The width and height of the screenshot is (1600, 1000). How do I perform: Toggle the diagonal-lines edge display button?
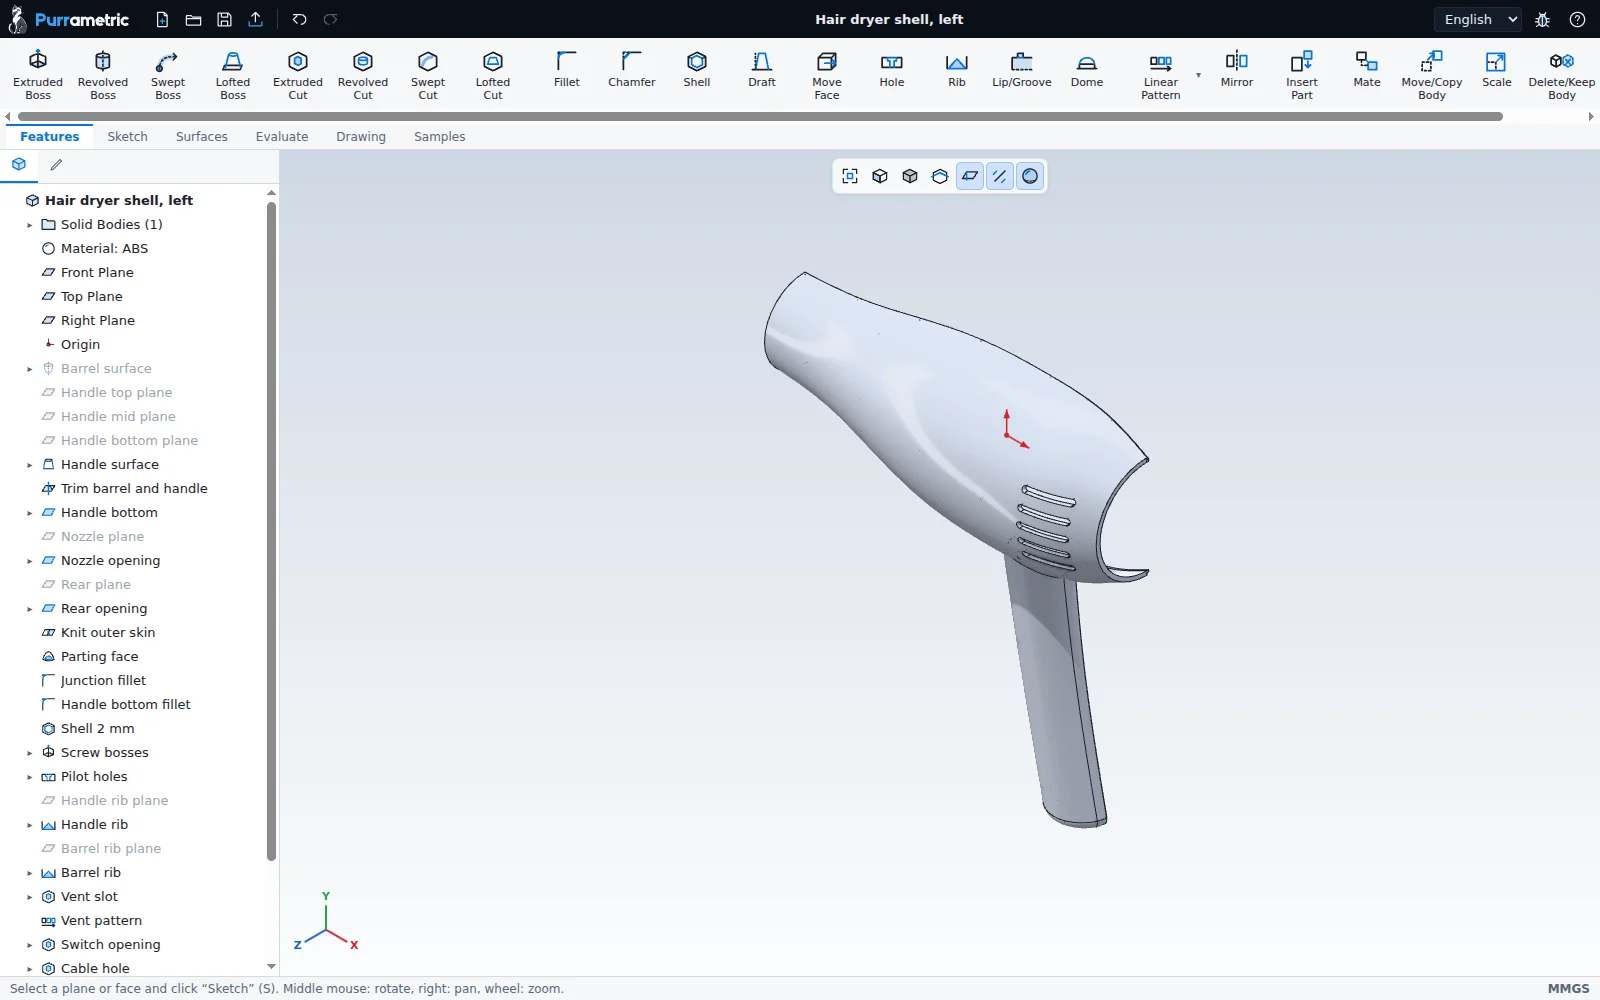[x=1000, y=176]
